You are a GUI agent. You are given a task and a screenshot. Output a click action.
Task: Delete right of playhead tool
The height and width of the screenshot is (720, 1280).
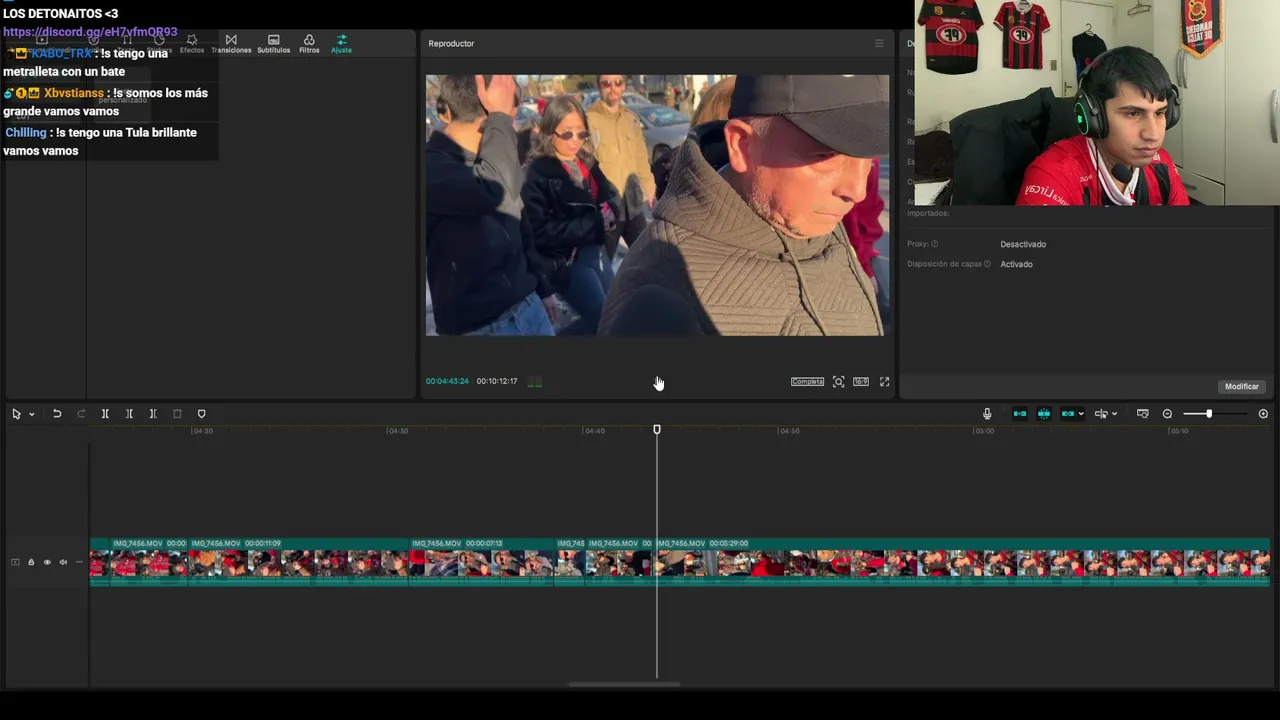pyautogui.click(x=153, y=414)
